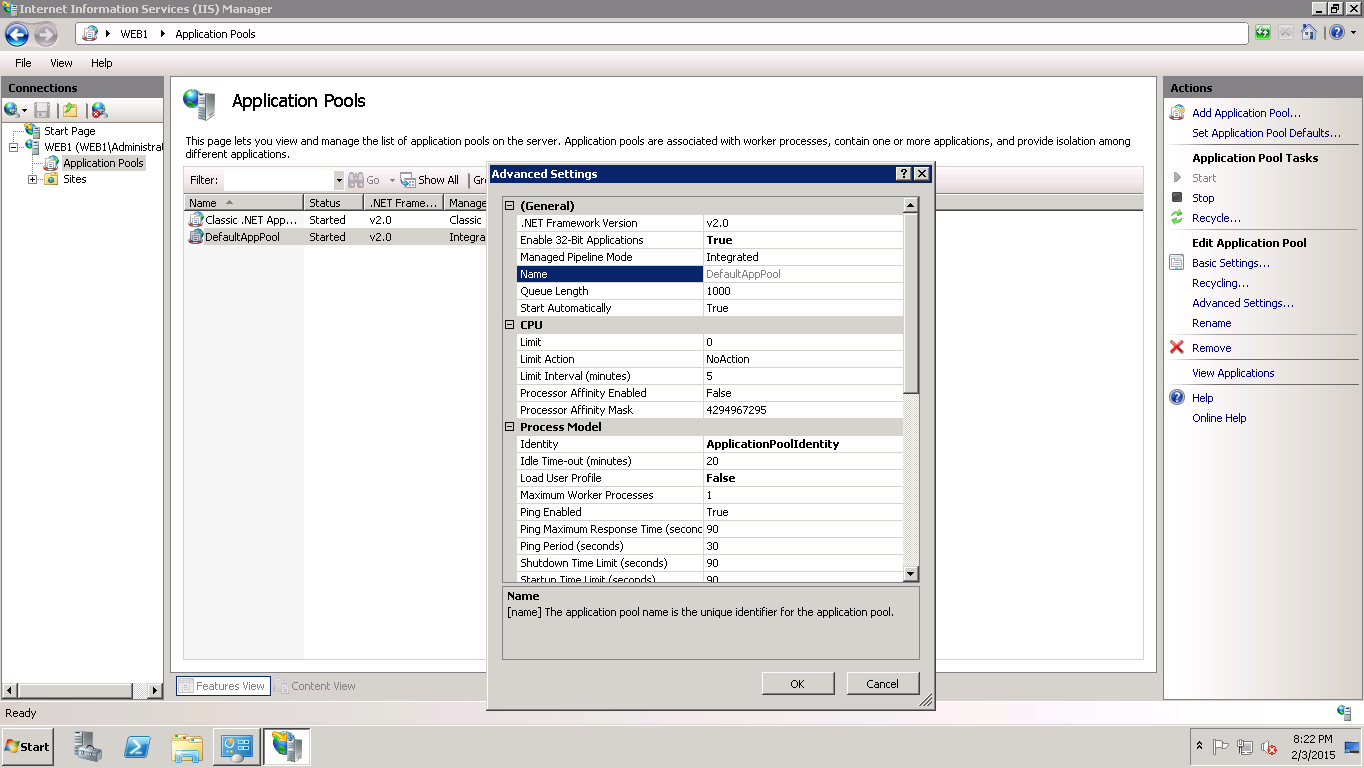Open address bar help dropdown arrow
Image resolution: width=1364 pixels, height=768 pixels.
coord(1352,33)
